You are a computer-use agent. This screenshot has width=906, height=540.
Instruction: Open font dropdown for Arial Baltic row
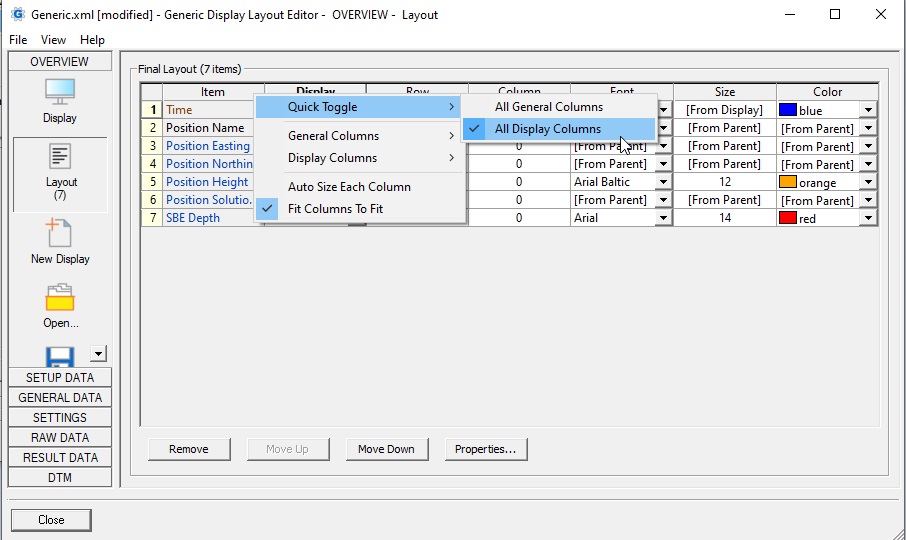(x=662, y=182)
